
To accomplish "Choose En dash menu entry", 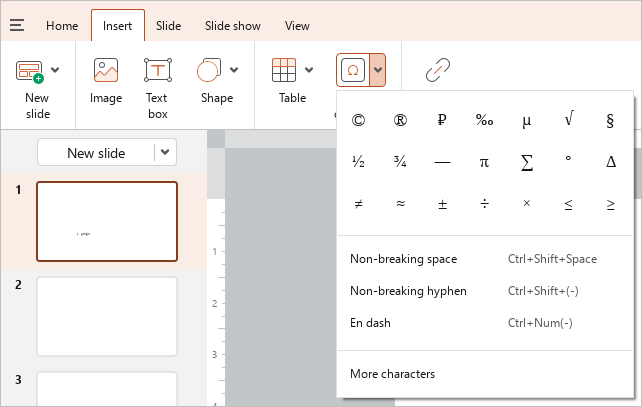I will tap(485, 323).
